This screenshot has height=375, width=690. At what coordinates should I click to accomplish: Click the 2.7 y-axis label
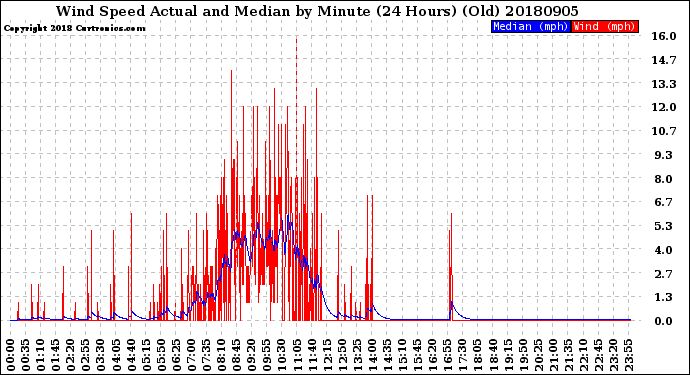[x=664, y=274]
